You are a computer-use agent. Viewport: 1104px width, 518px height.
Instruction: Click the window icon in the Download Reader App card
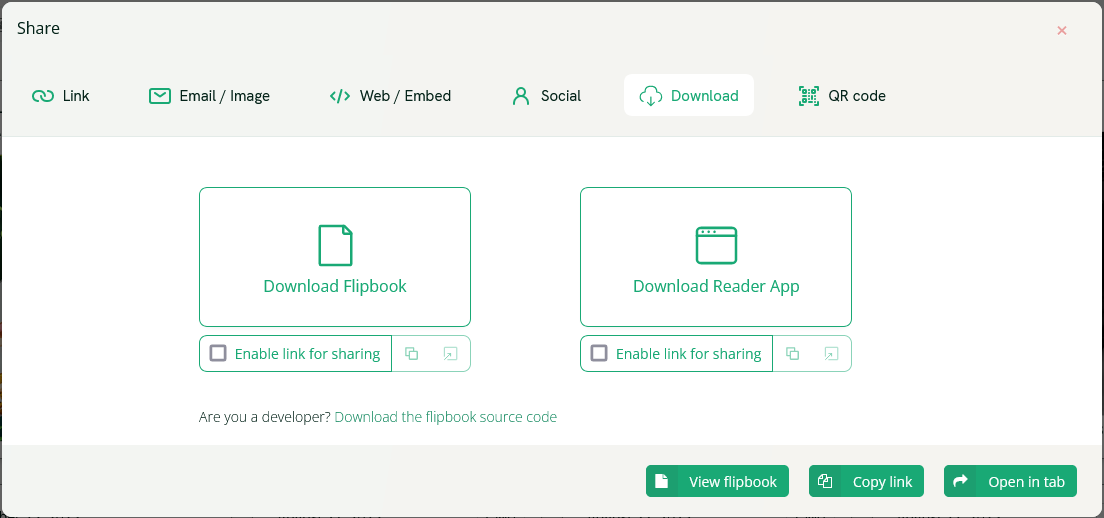pyautogui.click(x=716, y=245)
